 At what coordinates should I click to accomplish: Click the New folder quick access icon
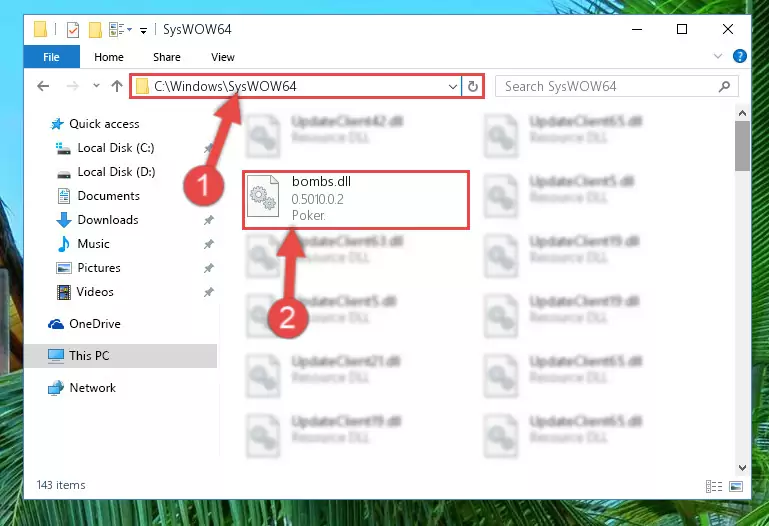pyautogui.click(x=95, y=30)
